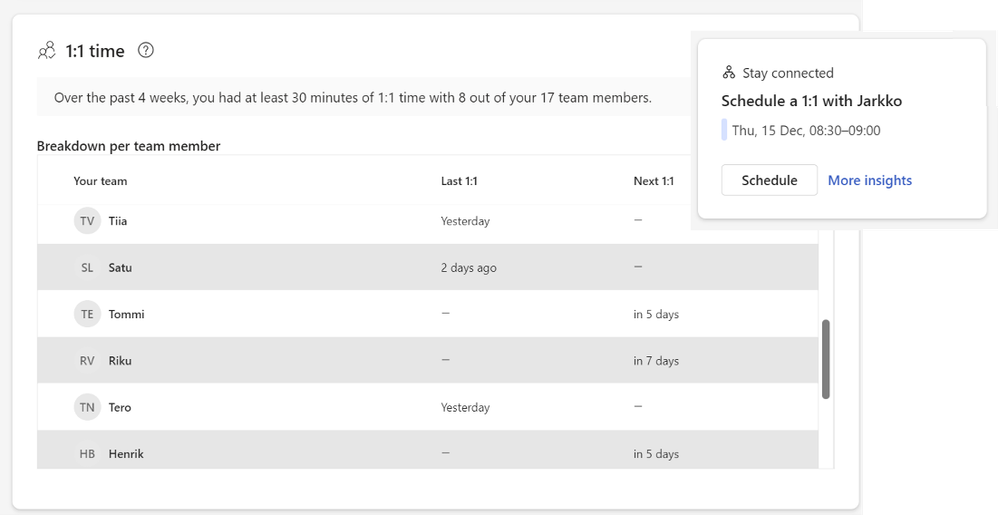The width and height of the screenshot is (998, 515).
Task: Click Riku's next 1:1 'in 7 days'
Action: (655, 361)
